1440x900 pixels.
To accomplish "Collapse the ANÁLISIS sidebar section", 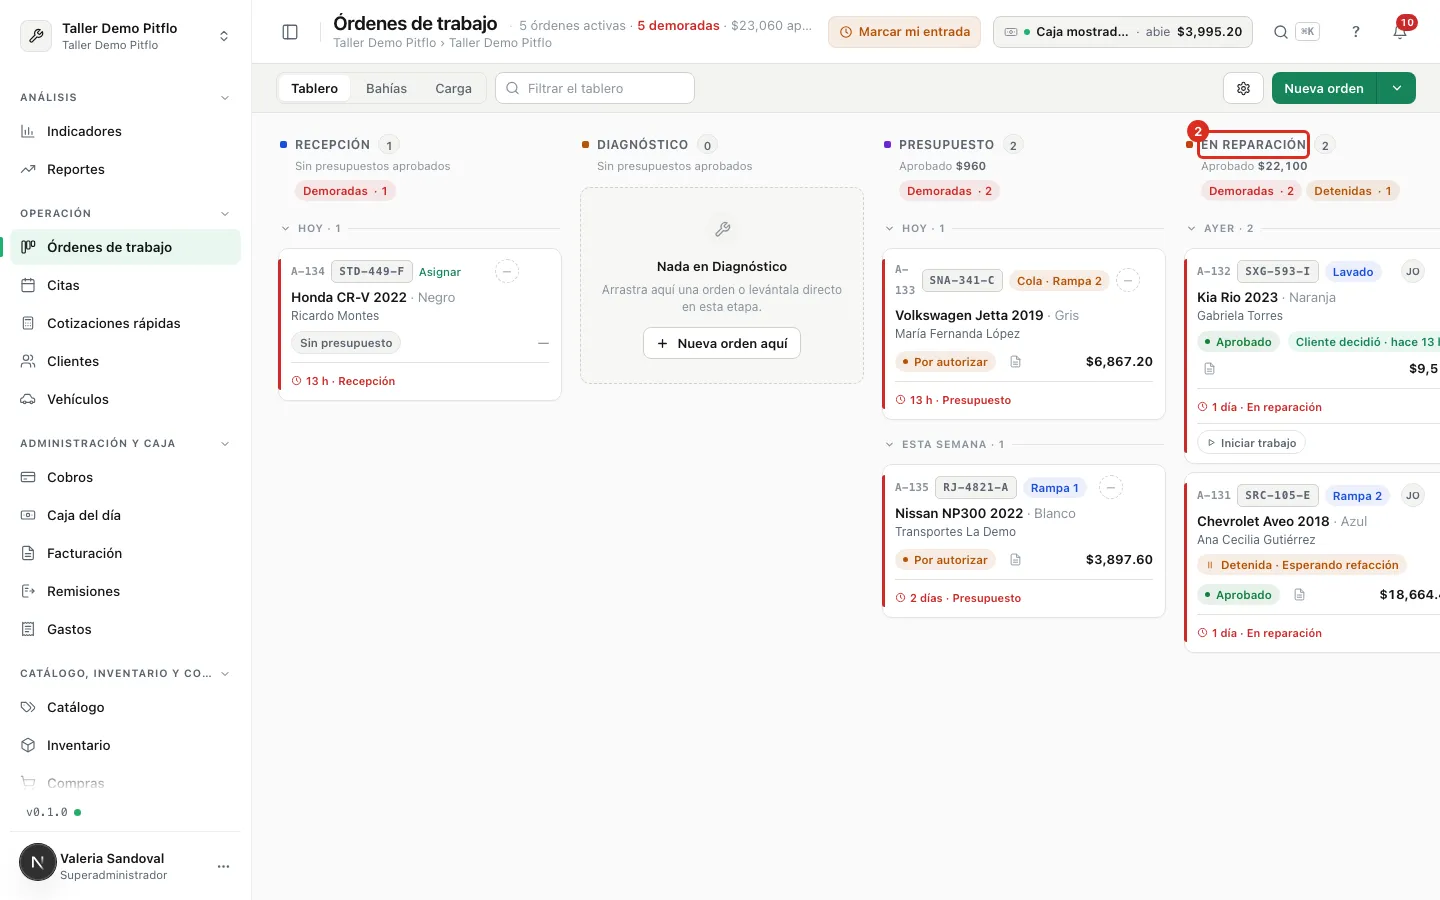I will [x=225, y=98].
